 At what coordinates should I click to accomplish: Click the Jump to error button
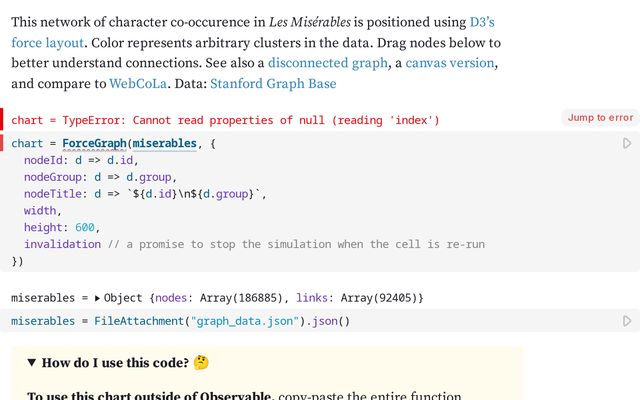coord(600,118)
